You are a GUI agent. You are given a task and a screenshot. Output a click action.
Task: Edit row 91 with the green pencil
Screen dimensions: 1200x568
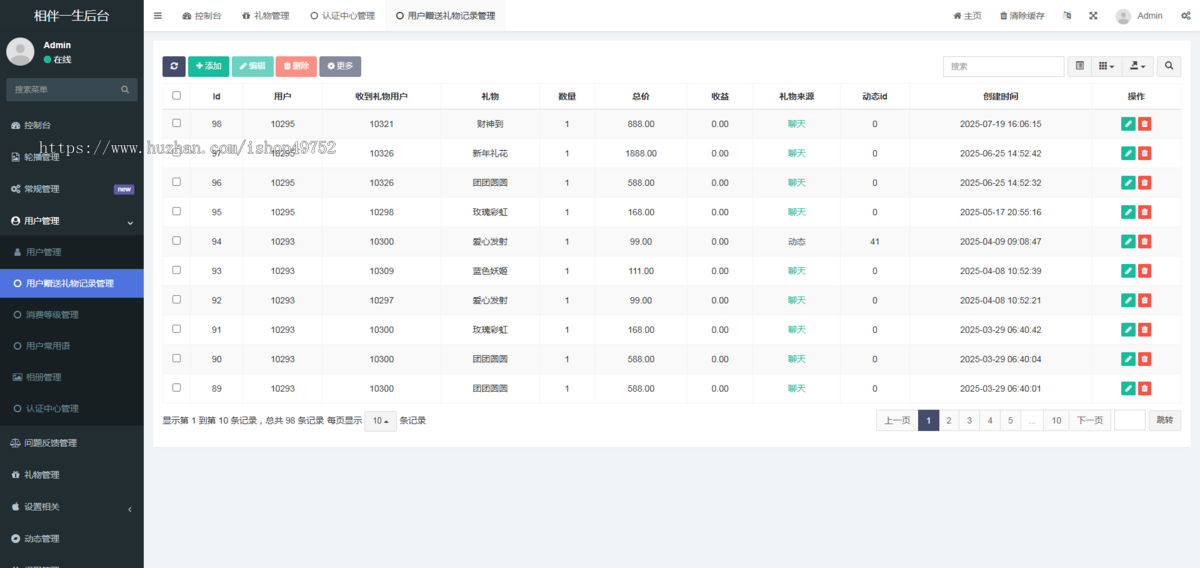coord(1128,329)
